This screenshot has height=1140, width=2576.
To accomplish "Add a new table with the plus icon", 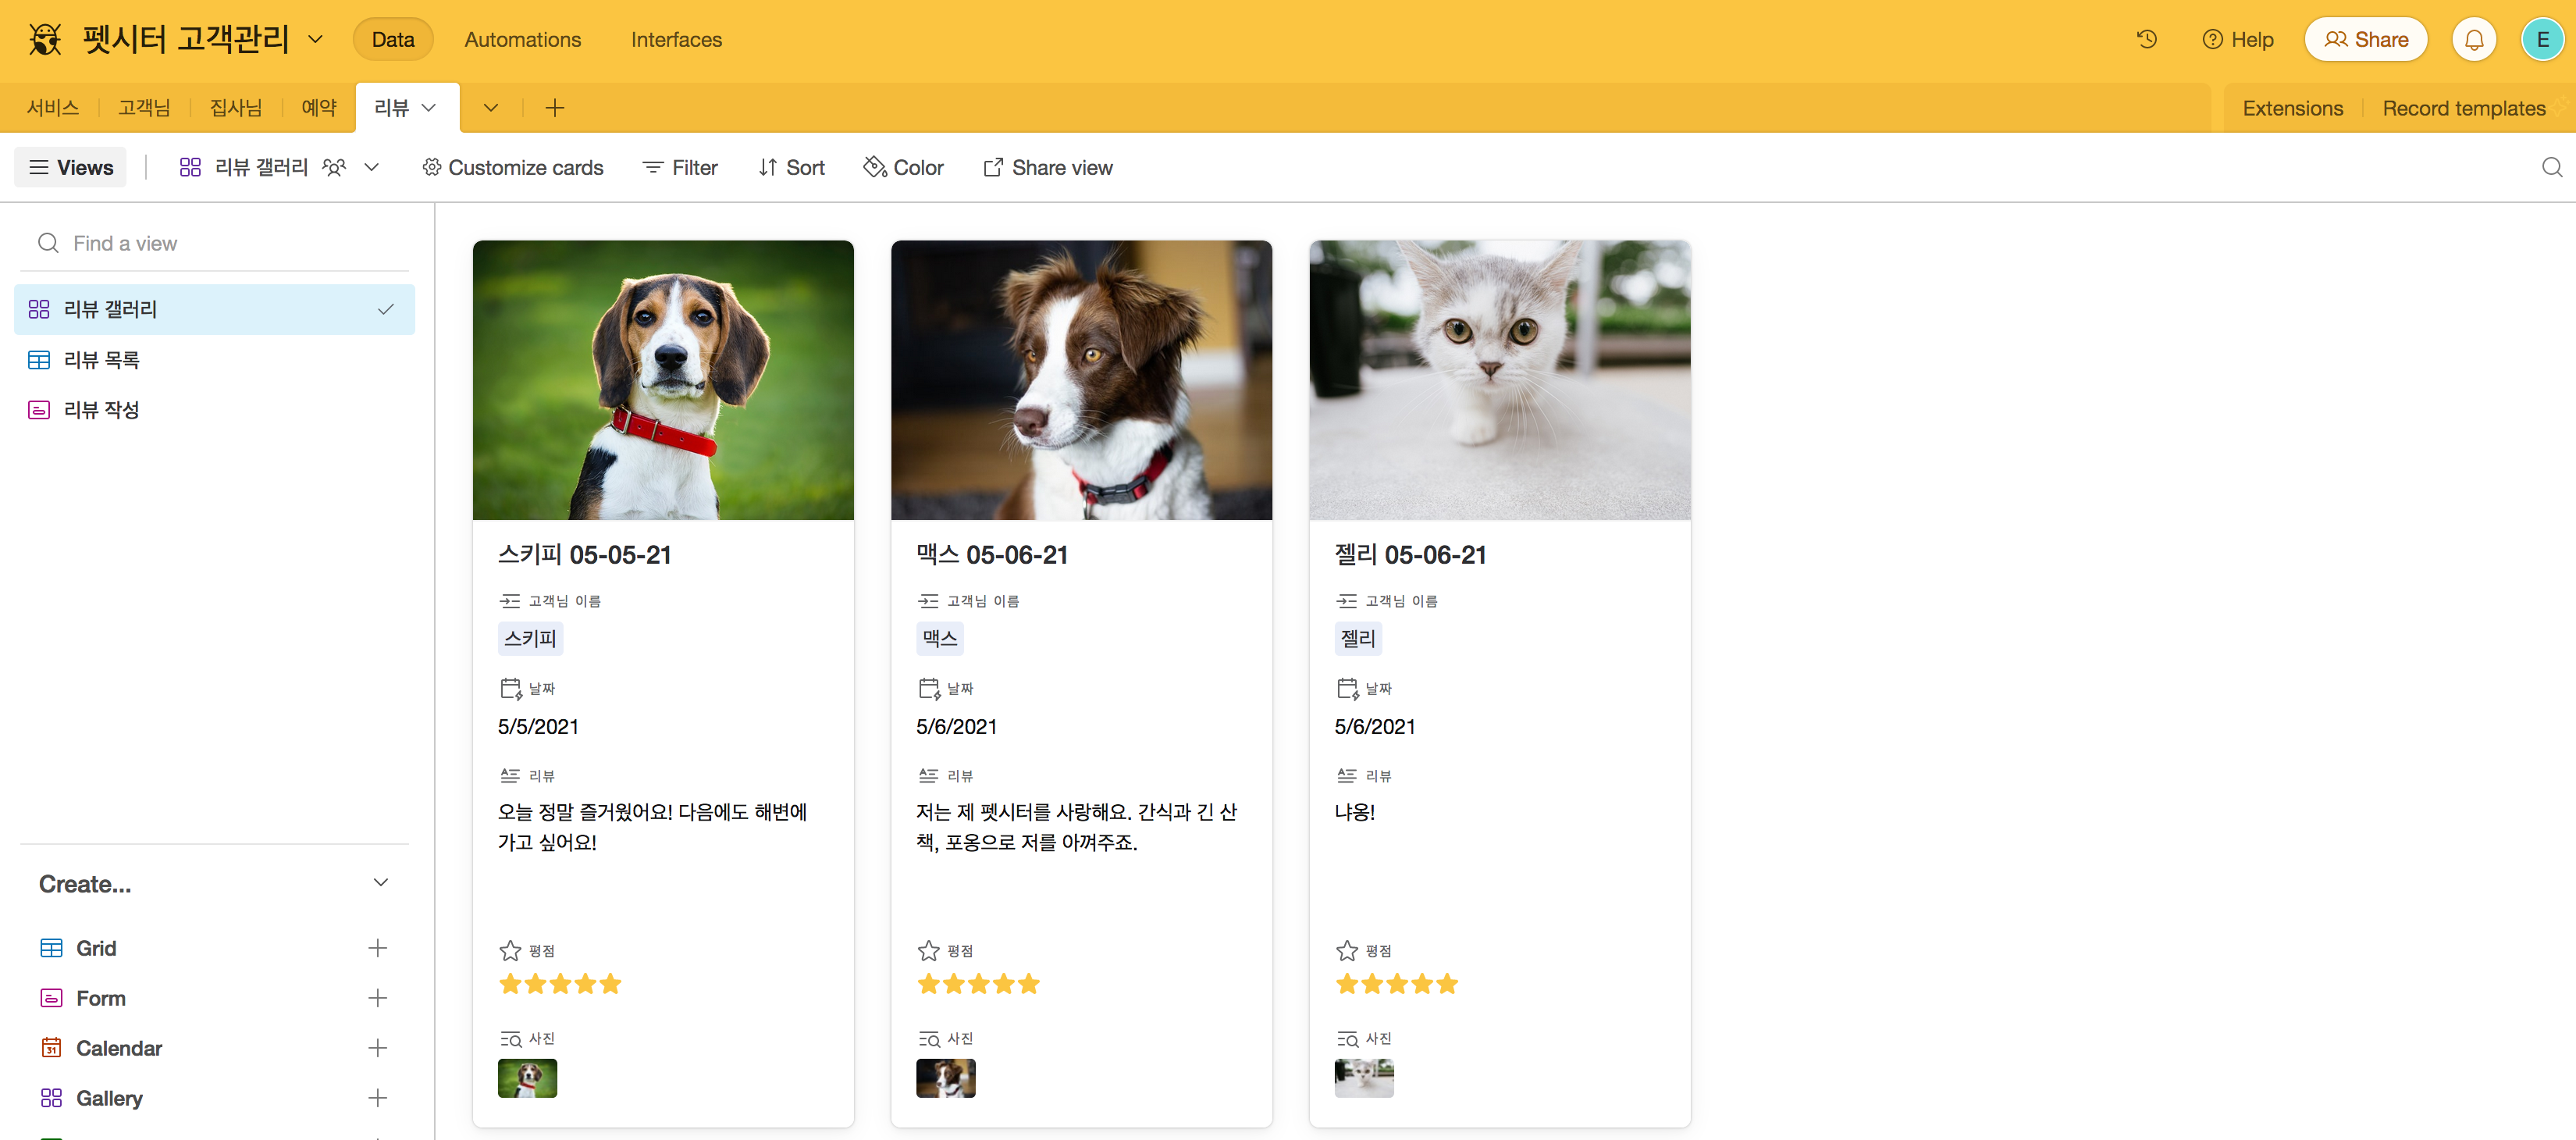I will click(x=555, y=108).
